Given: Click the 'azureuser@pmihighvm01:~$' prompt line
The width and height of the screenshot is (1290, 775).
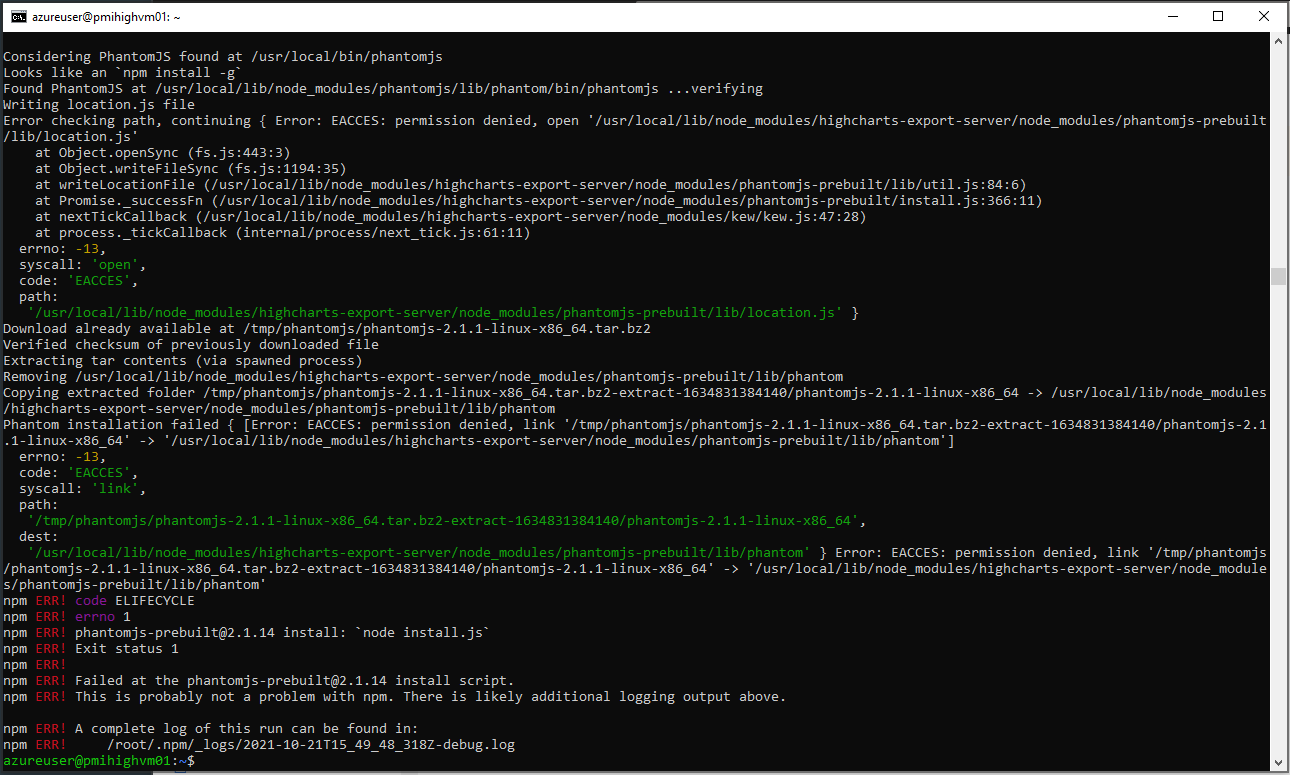Looking at the screenshot, I should tap(99, 761).
